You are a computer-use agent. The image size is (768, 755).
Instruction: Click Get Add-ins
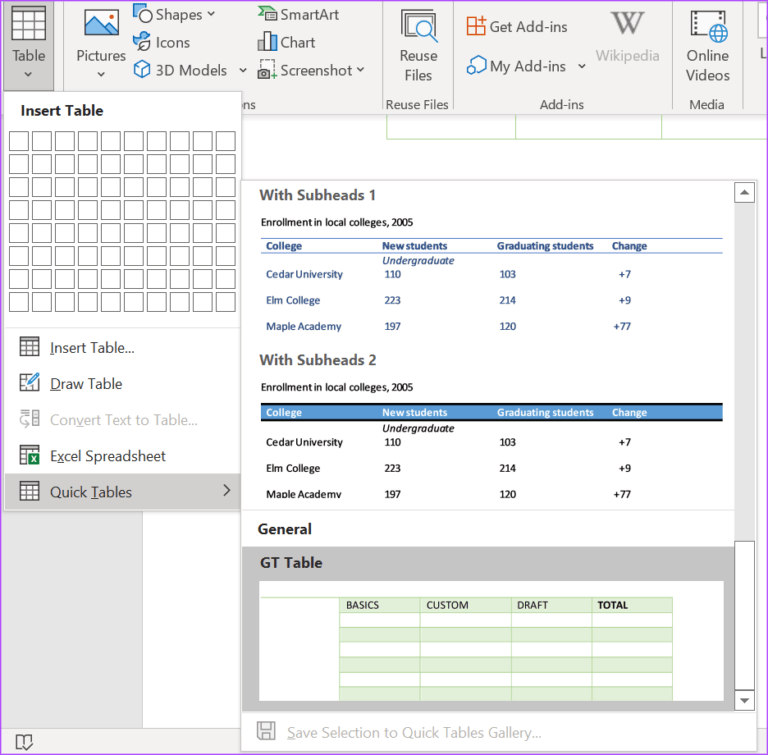click(x=517, y=26)
